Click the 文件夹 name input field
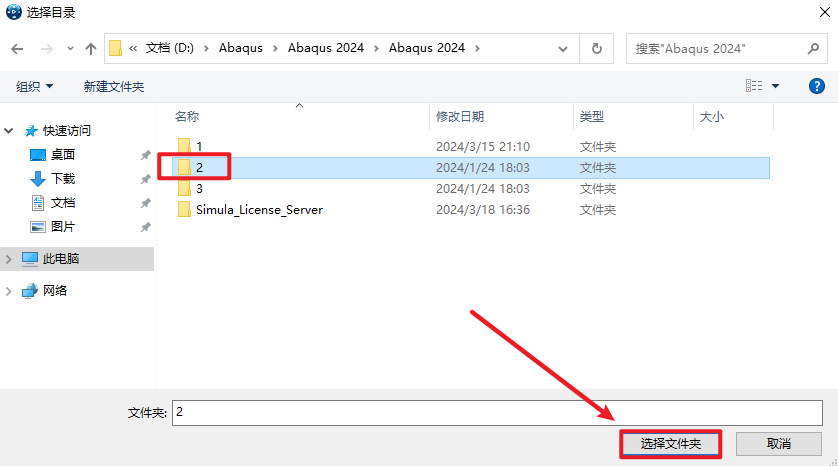The width and height of the screenshot is (838, 466). [496, 411]
